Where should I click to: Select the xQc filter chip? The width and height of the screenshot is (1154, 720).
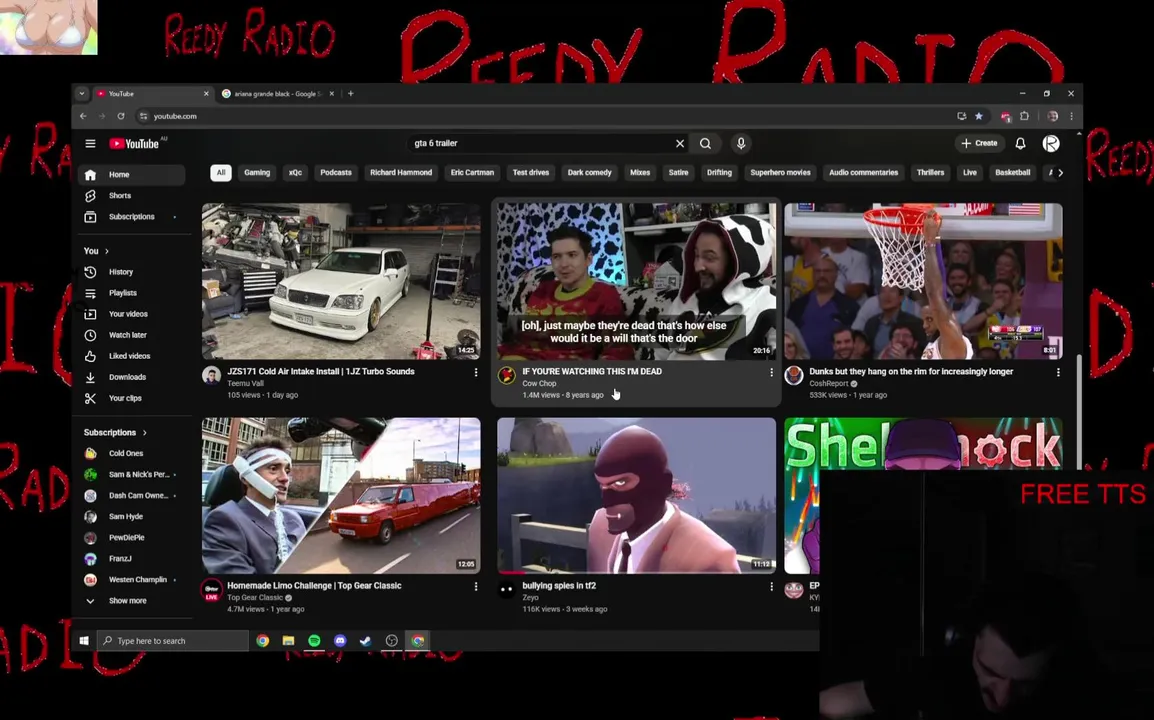295,172
